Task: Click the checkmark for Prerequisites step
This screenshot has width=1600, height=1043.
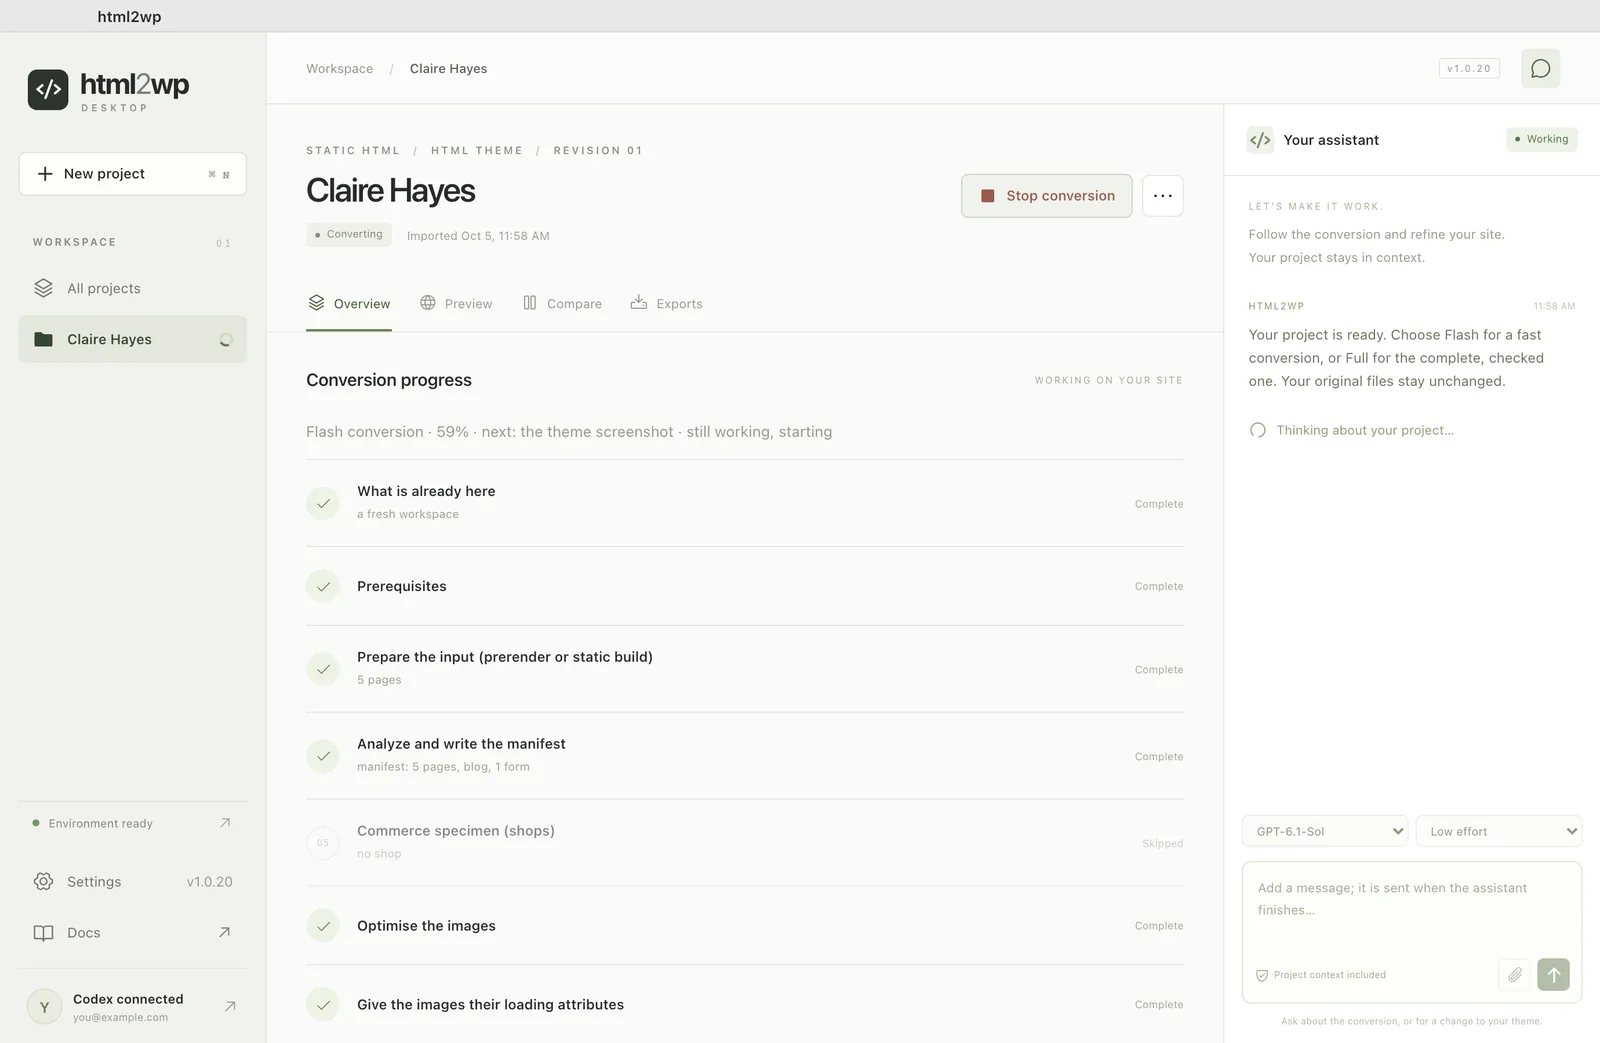Action: pyautogui.click(x=323, y=586)
